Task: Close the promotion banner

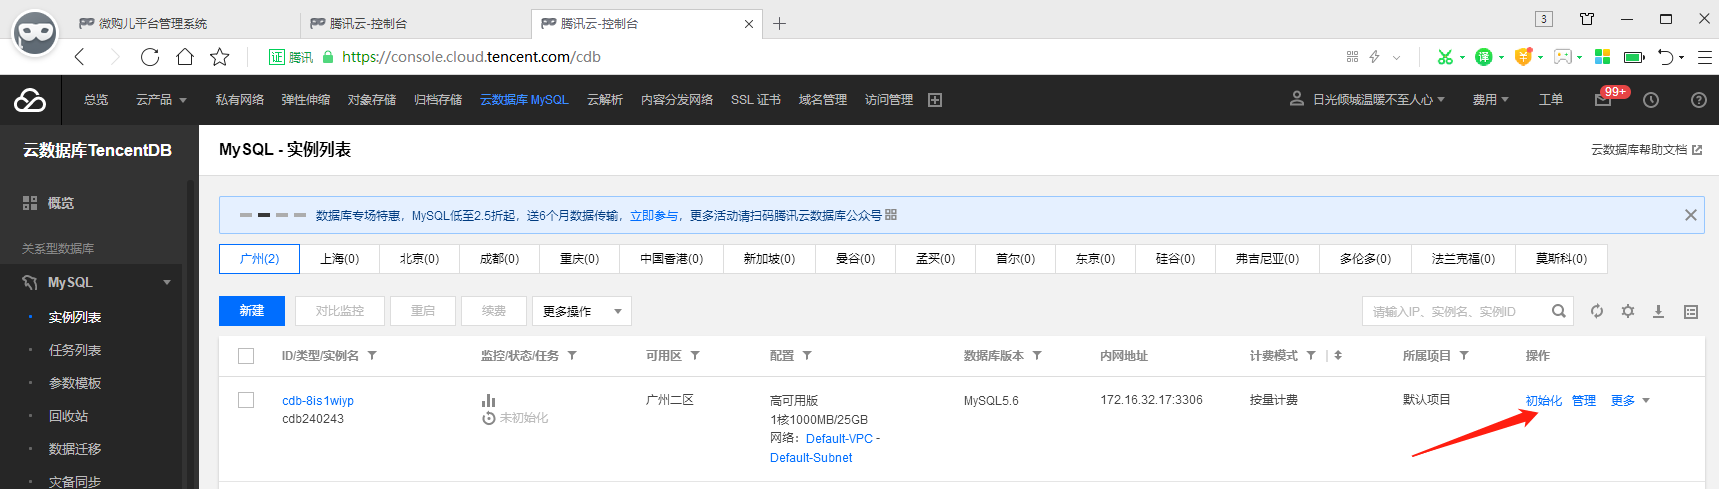Action: click(x=1691, y=215)
